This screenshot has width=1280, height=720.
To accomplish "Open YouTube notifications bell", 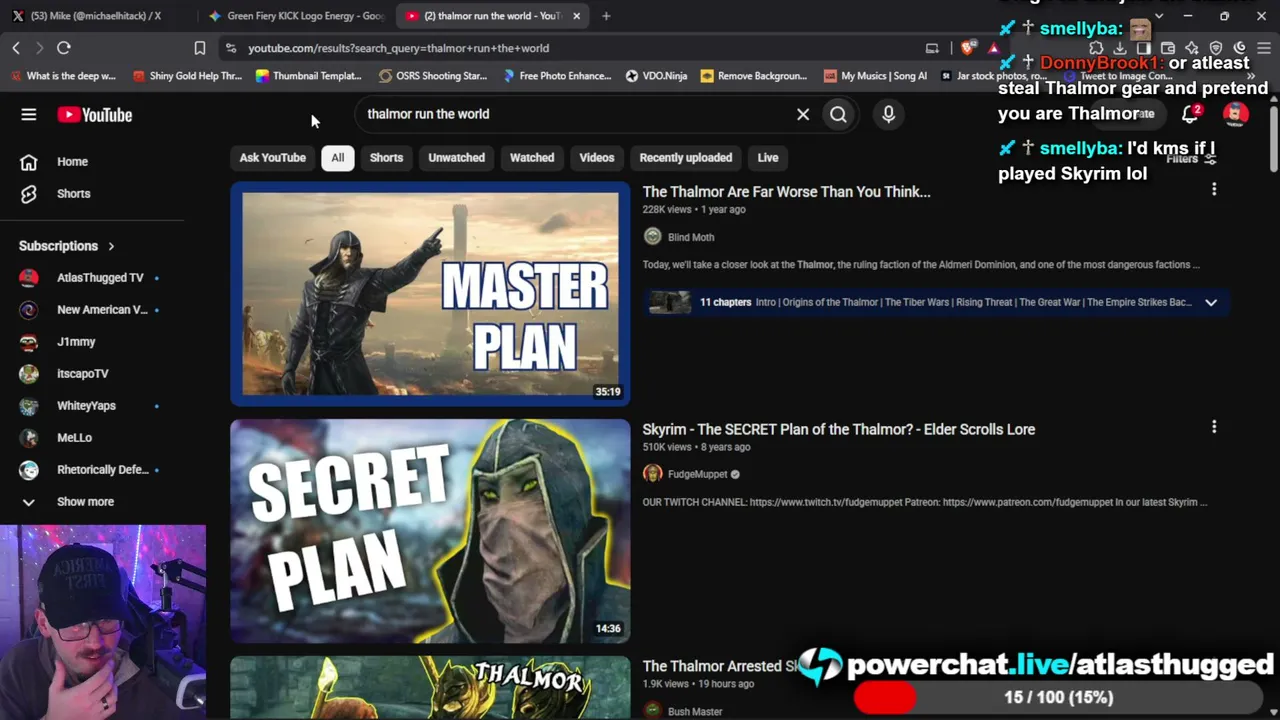I will point(1190,114).
